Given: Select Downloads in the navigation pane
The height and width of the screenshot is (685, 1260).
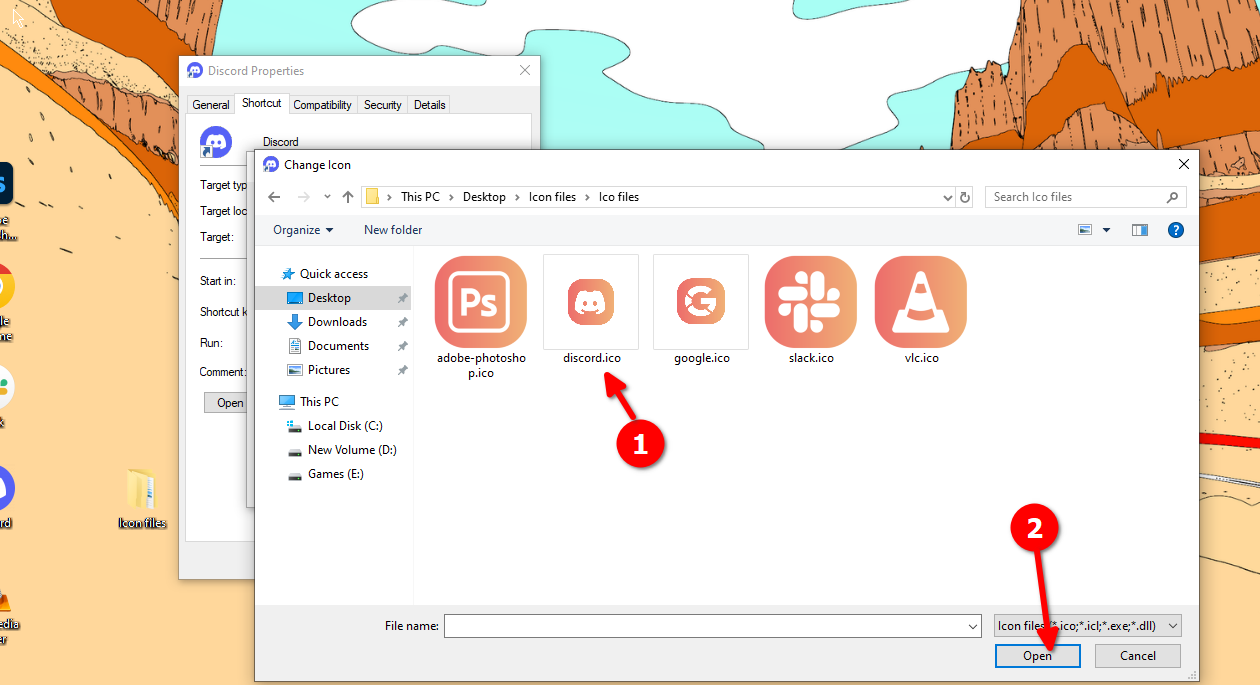Looking at the screenshot, I should click(337, 322).
